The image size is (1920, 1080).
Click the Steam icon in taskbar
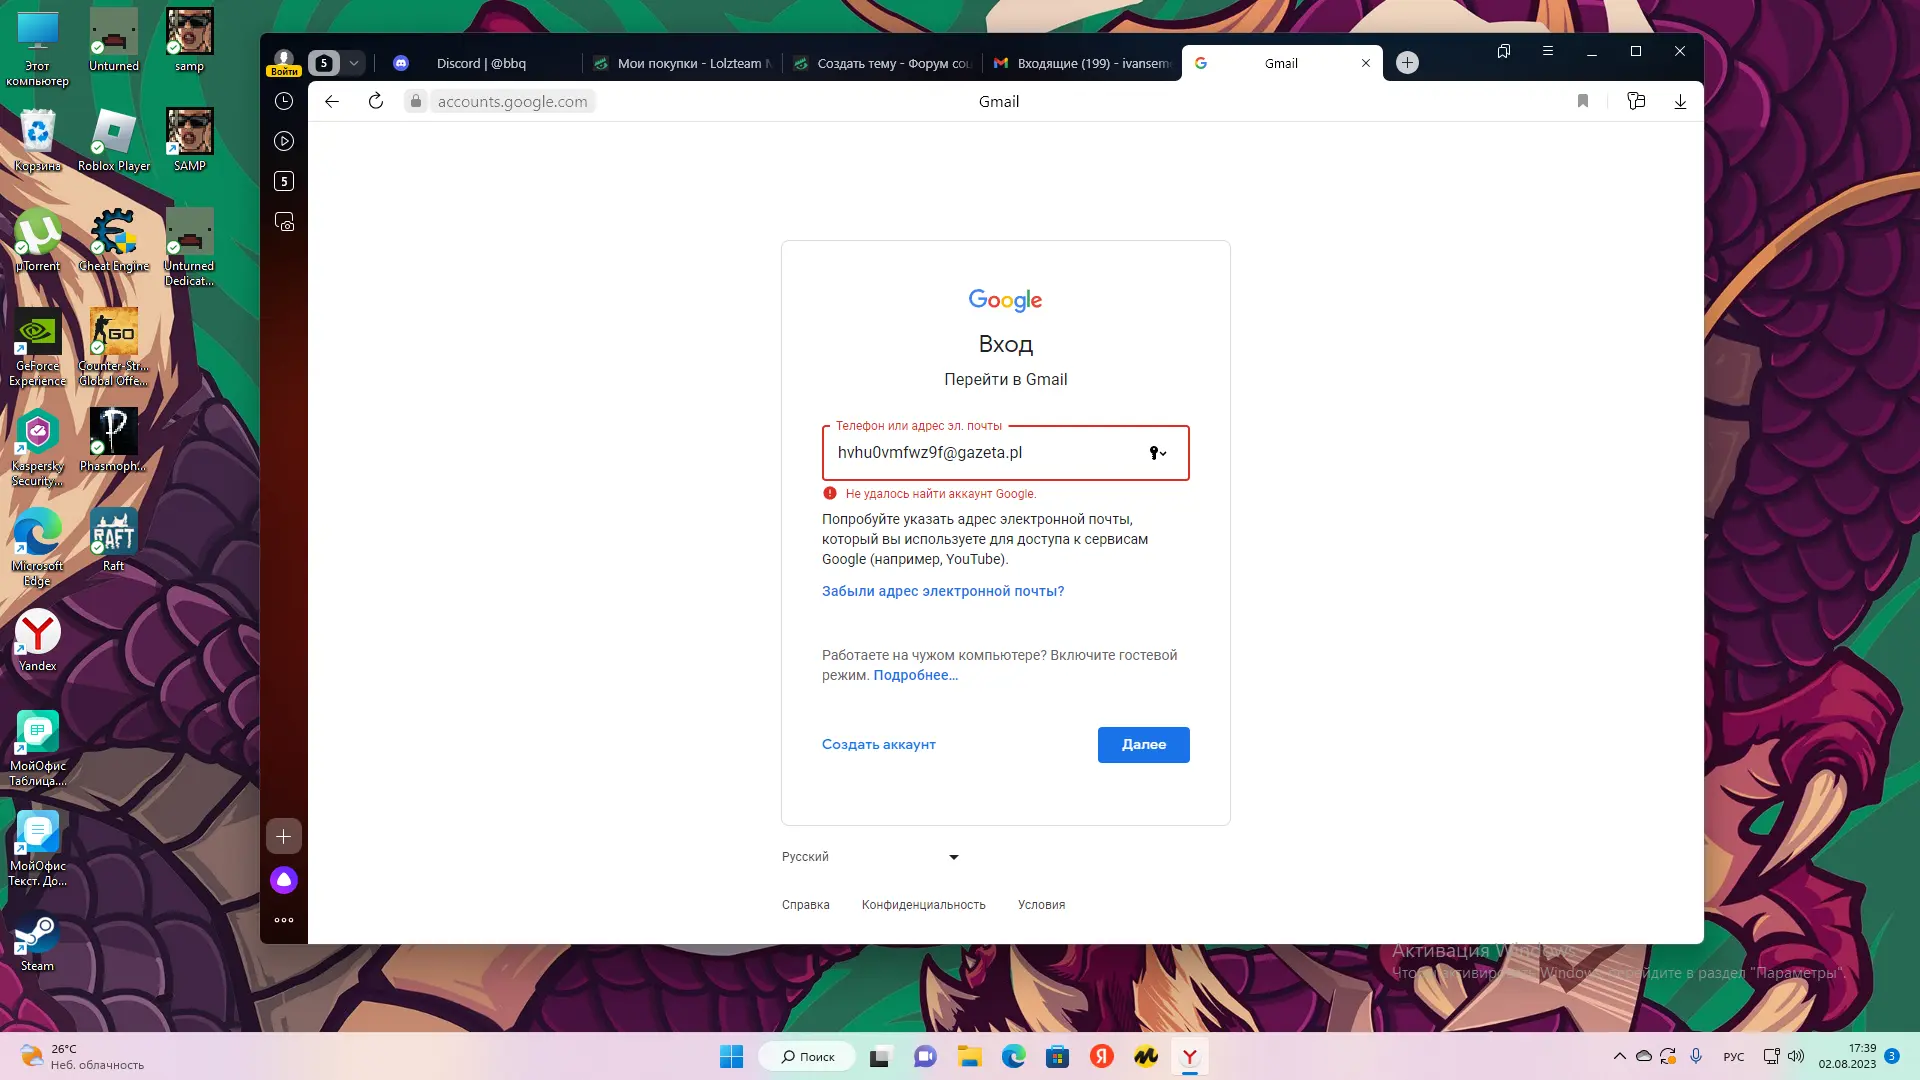click(x=37, y=947)
